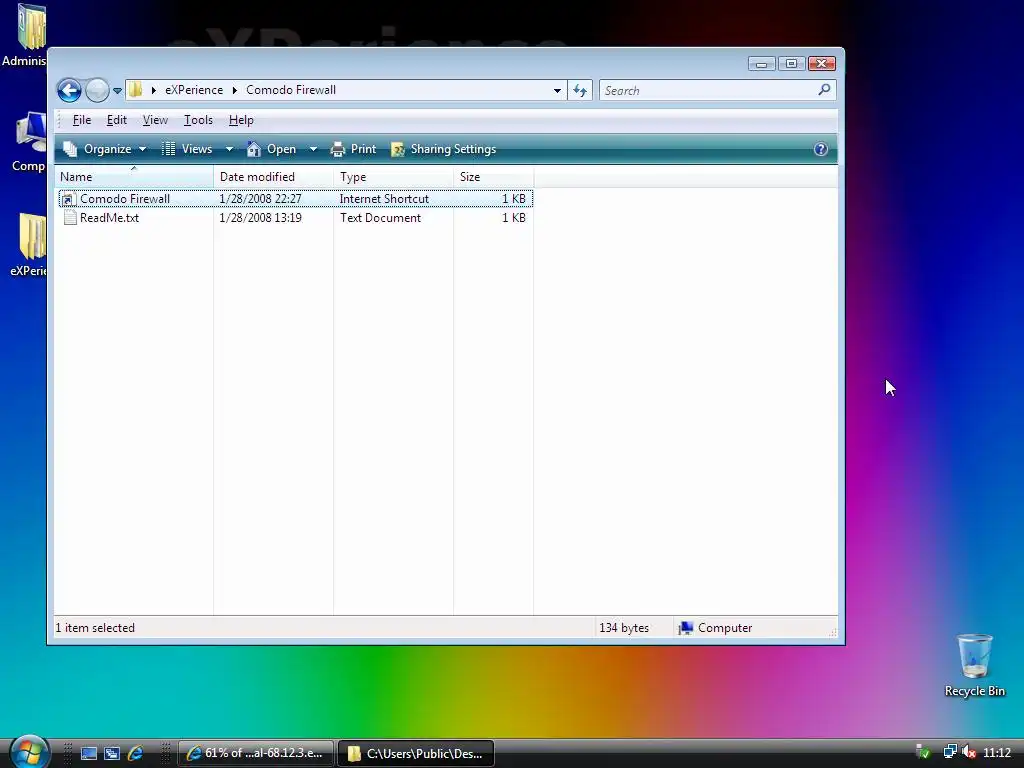Click the Print toolbar button

[x=353, y=149]
